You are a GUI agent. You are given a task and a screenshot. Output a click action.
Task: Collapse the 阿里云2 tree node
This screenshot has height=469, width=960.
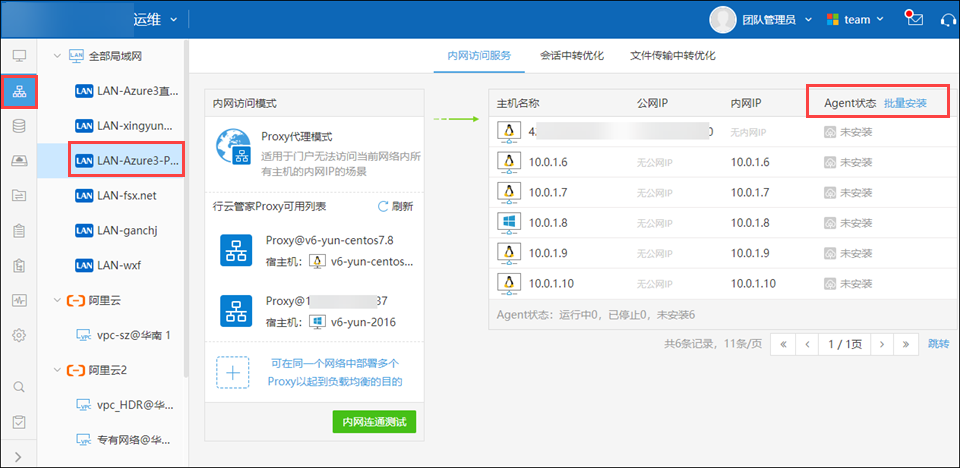tap(56, 370)
